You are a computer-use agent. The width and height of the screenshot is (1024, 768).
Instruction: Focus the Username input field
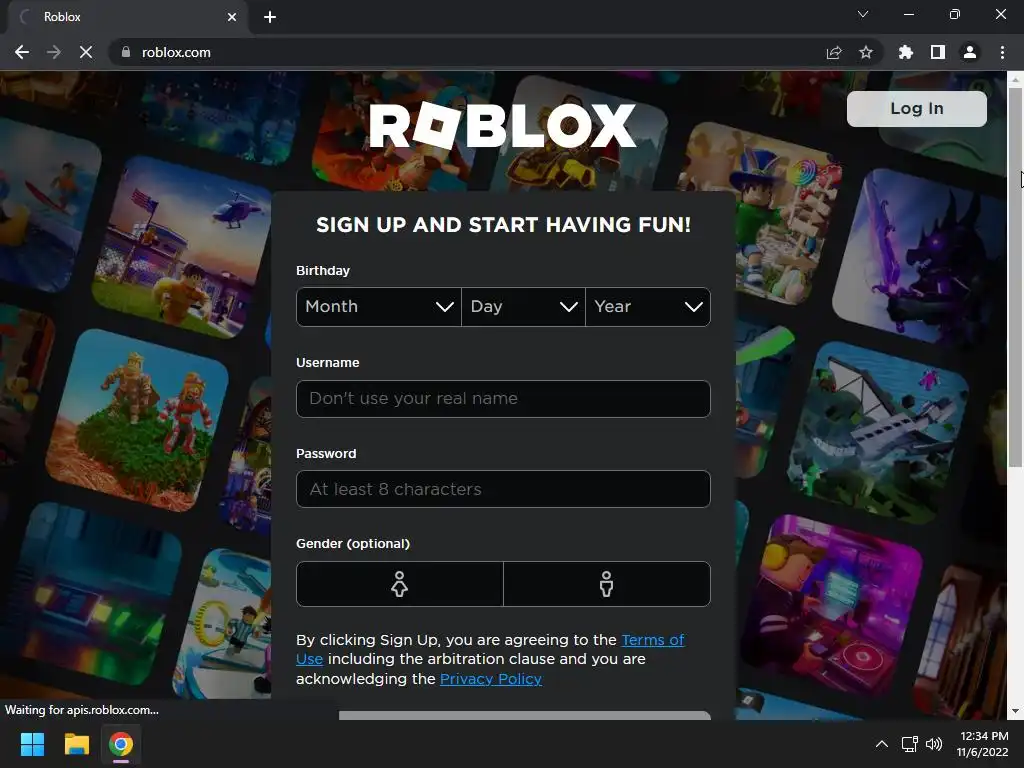pyautogui.click(x=503, y=398)
